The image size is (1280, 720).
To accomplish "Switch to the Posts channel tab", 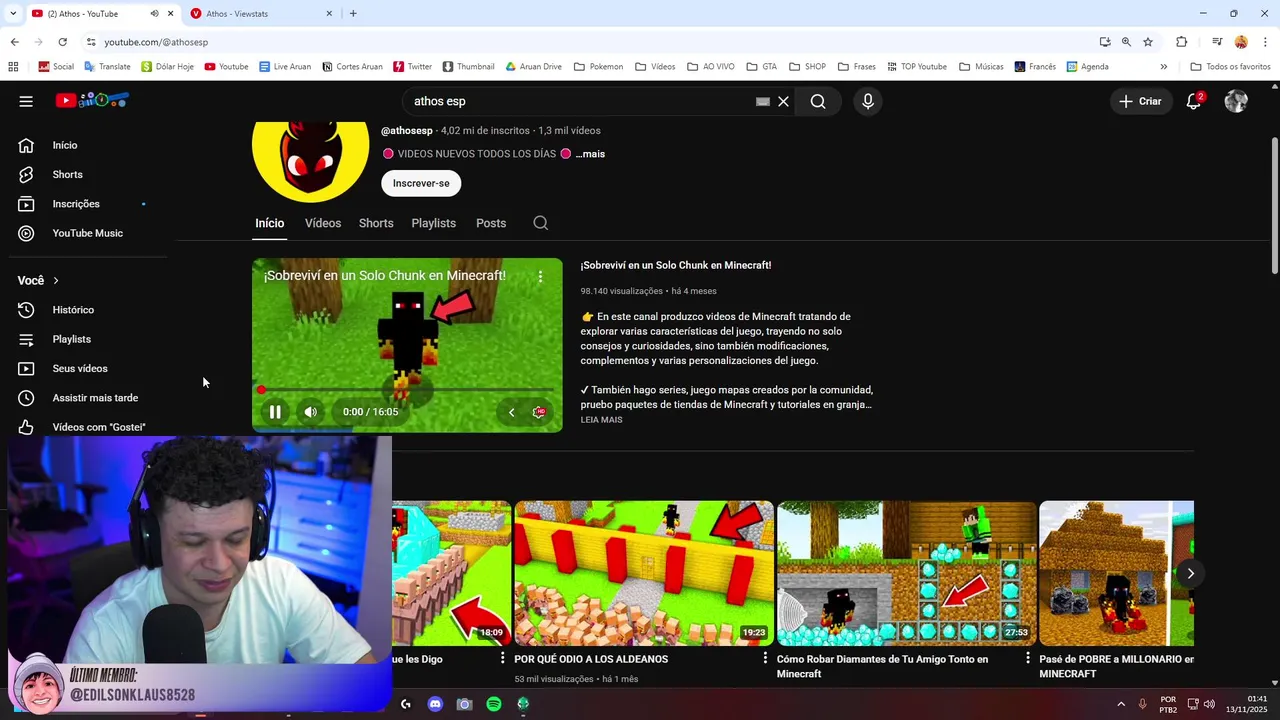I will tap(491, 223).
